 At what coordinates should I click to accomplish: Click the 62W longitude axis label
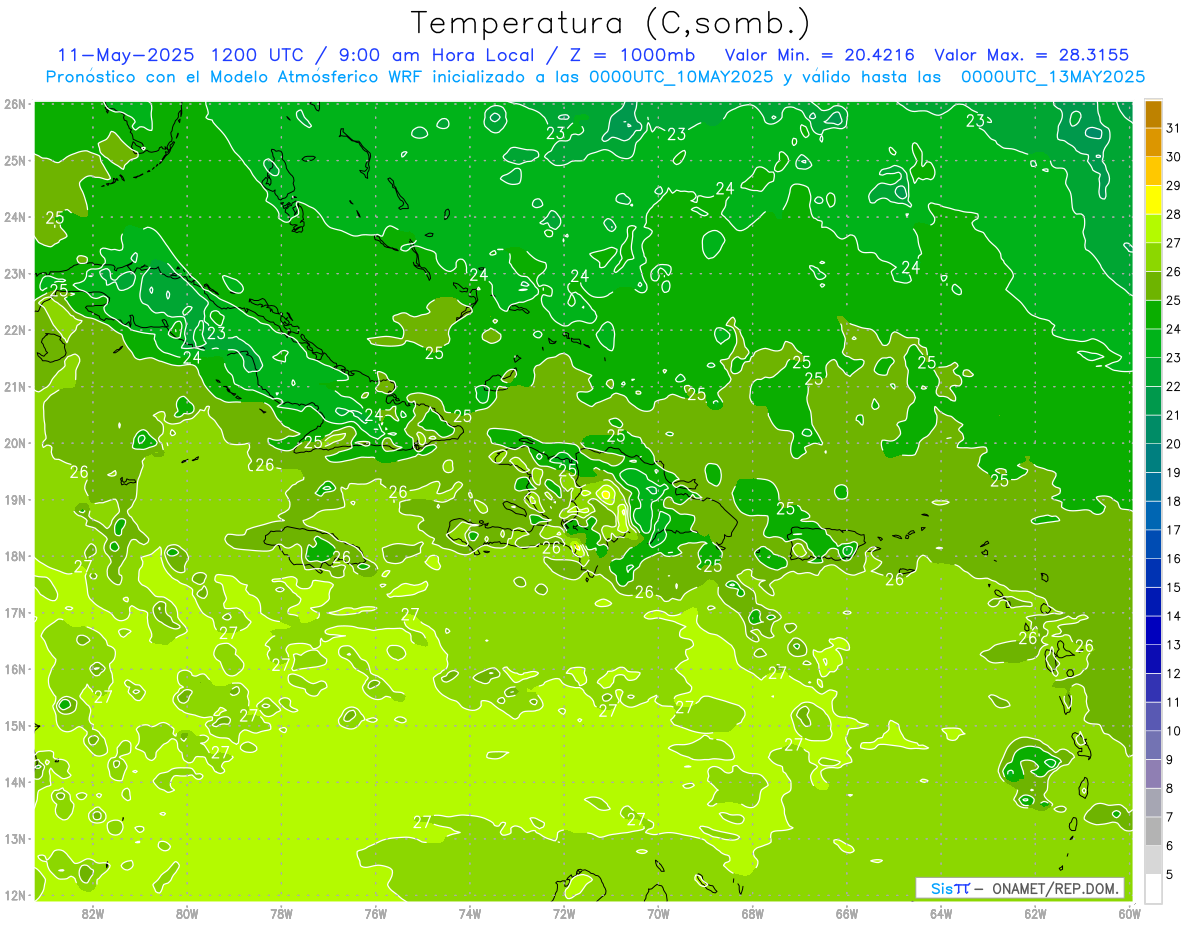pyautogui.click(x=1035, y=913)
